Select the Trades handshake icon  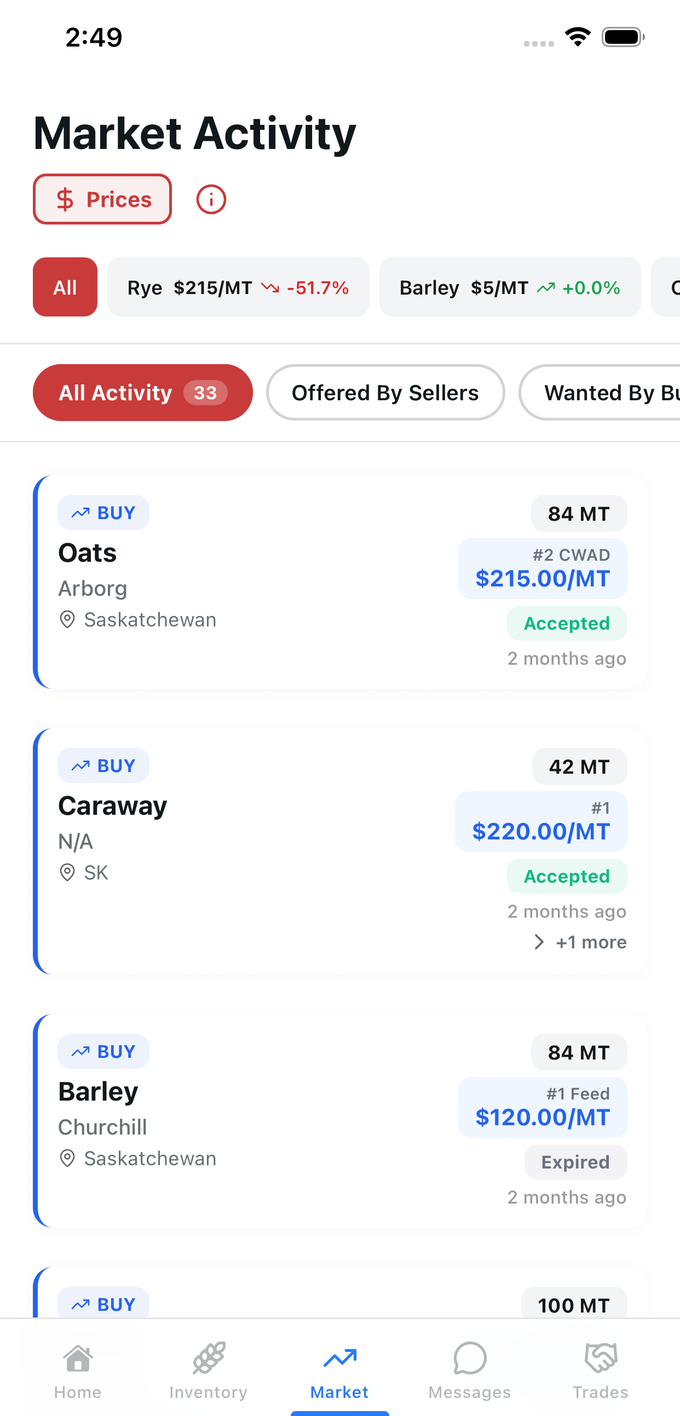pyautogui.click(x=601, y=1357)
